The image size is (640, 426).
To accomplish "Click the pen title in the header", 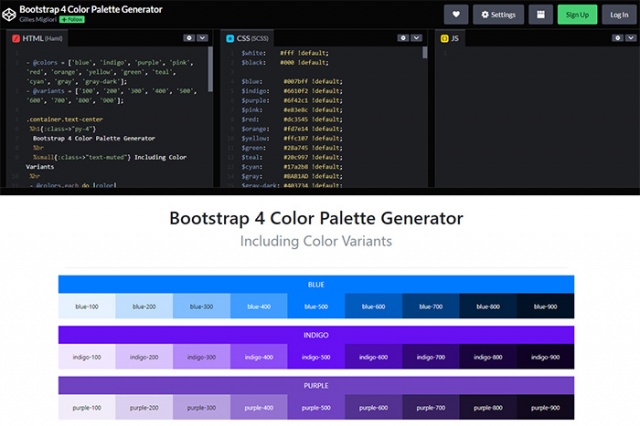I will click(x=91, y=9).
